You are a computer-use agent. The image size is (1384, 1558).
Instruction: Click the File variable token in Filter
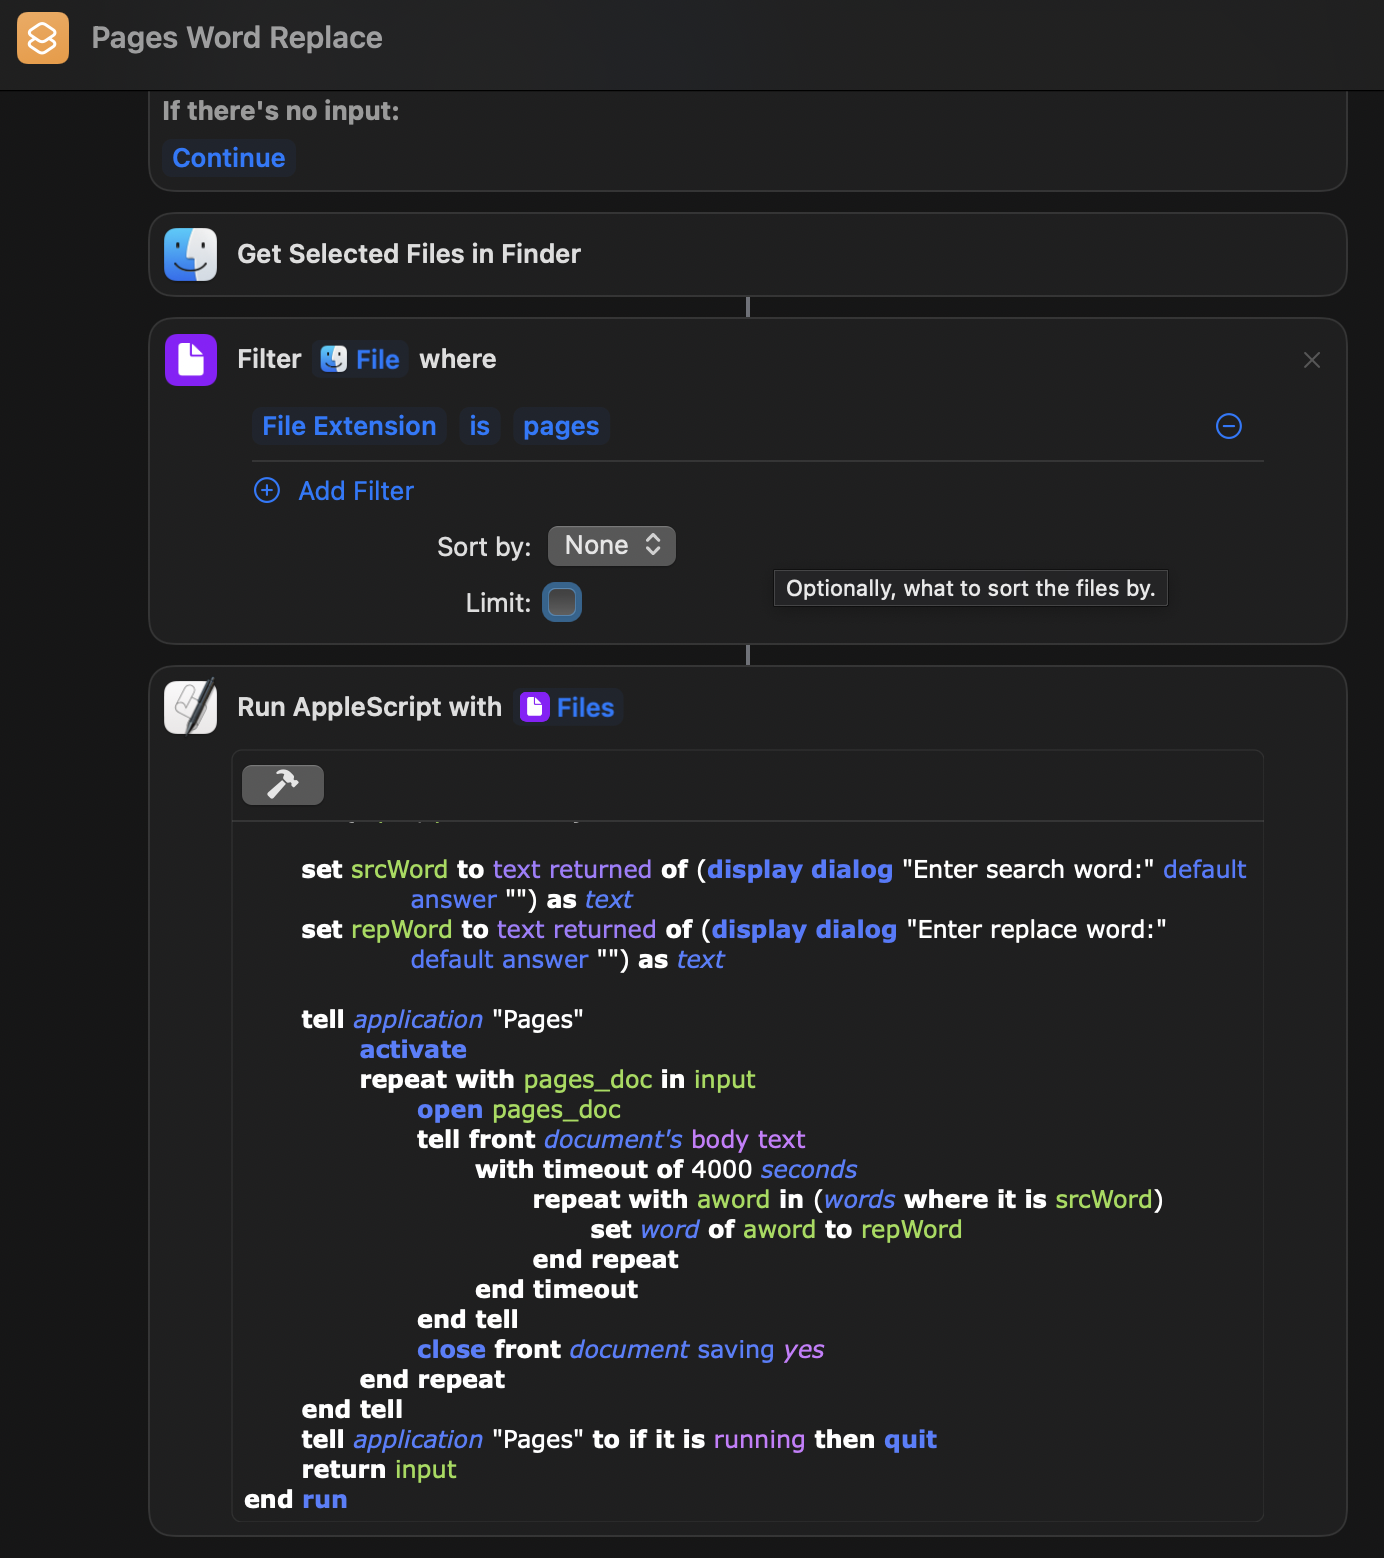pos(361,360)
